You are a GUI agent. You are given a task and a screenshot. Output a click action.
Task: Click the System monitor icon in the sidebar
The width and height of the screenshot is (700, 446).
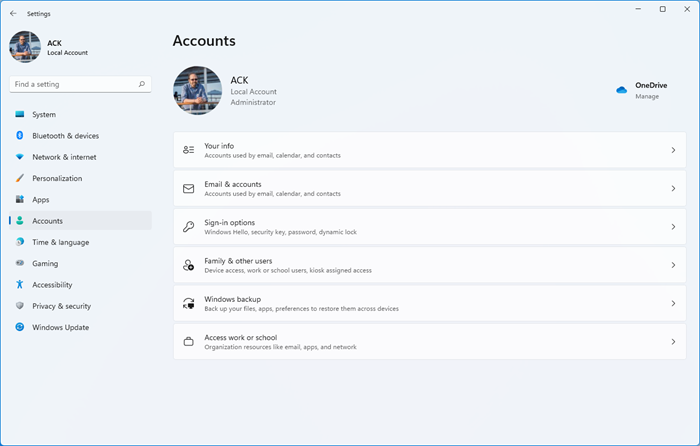tap(20, 114)
